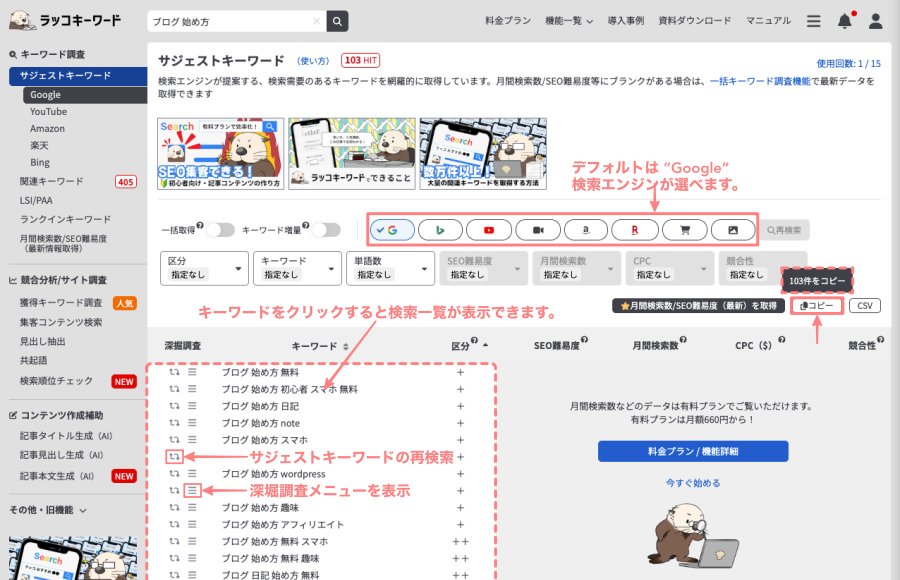Show help for the 競合性 column header
This screenshot has width=900, height=580.
point(880,340)
